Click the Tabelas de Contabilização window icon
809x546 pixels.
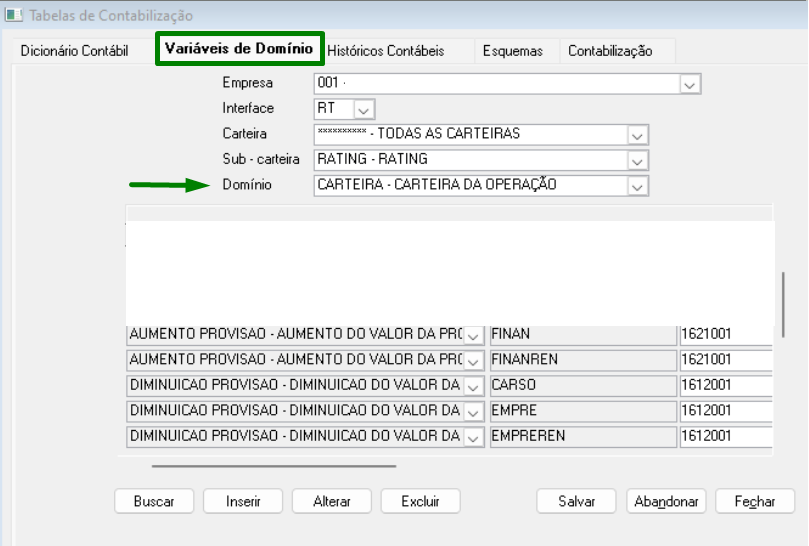tap(13, 16)
